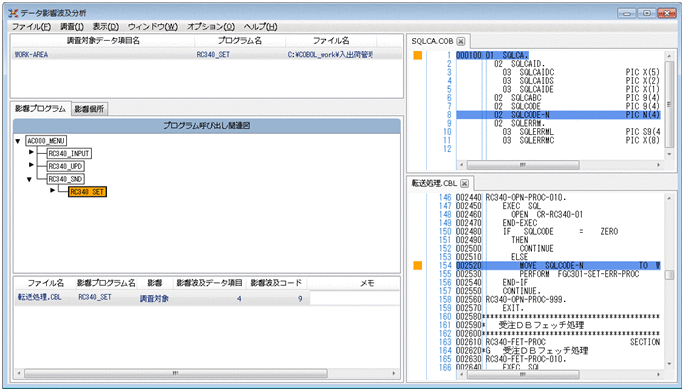The image size is (685, 392).
Task: Expand the RC340_INPUT node arrow
Action: (31, 152)
